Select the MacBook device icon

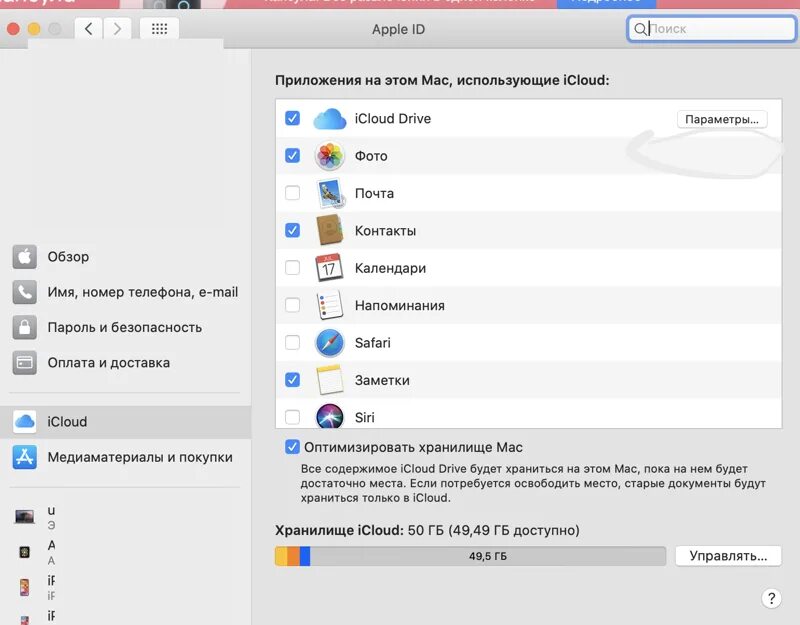click(x=24, y=516)
